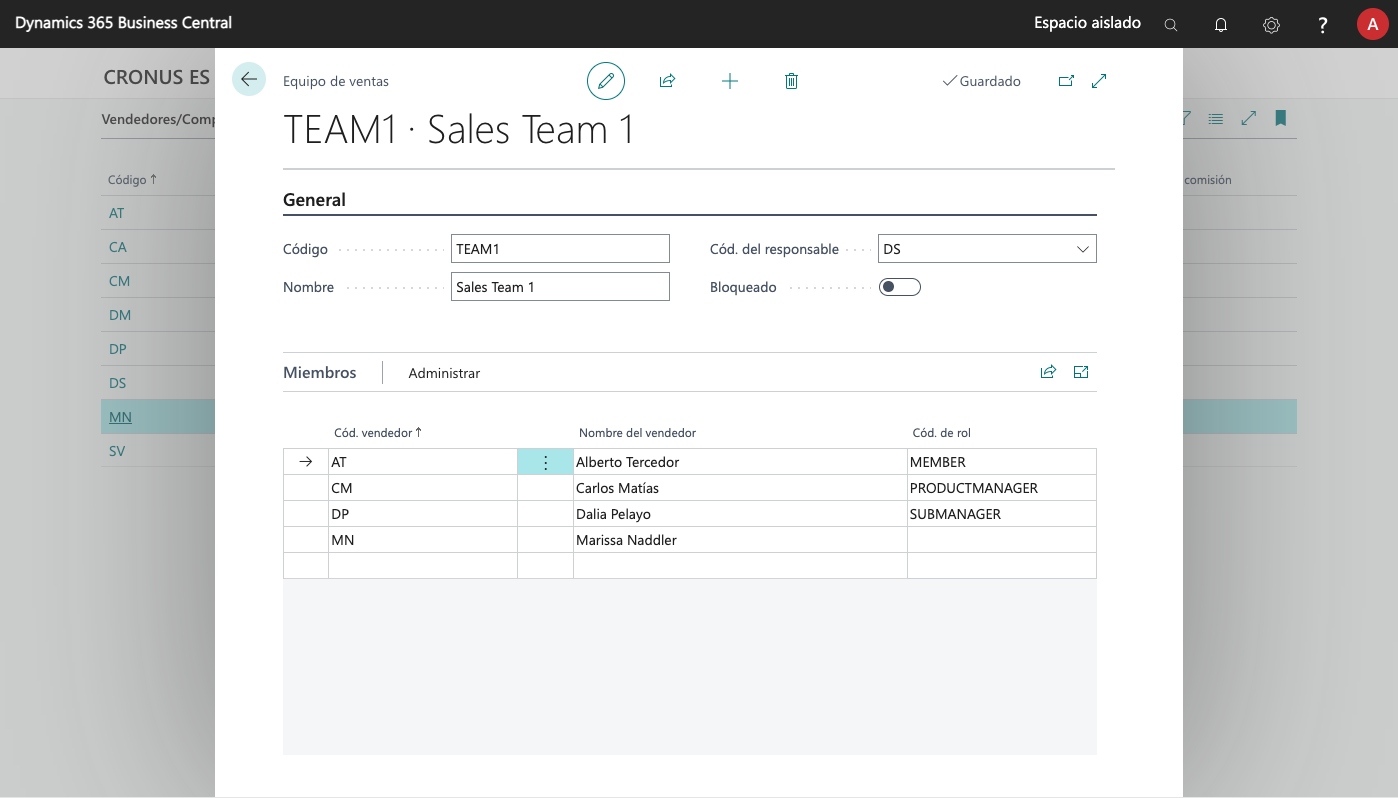Click Dynamics 365 Business Central title
The height and width of the screenshot is (798, 1398).
tap(123, 23)
